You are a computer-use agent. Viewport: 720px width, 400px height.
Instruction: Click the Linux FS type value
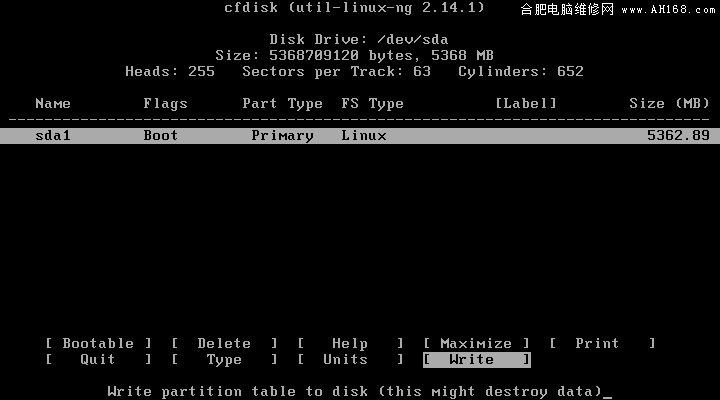coord(364,135)
